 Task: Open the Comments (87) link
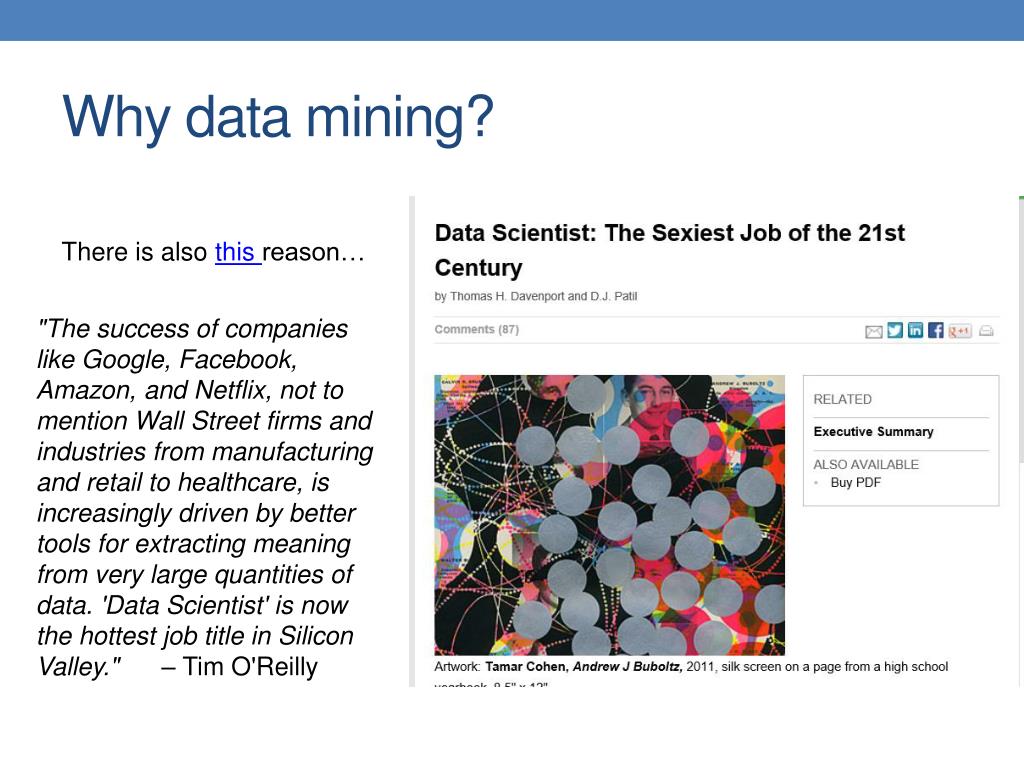[x=477, y=330]
